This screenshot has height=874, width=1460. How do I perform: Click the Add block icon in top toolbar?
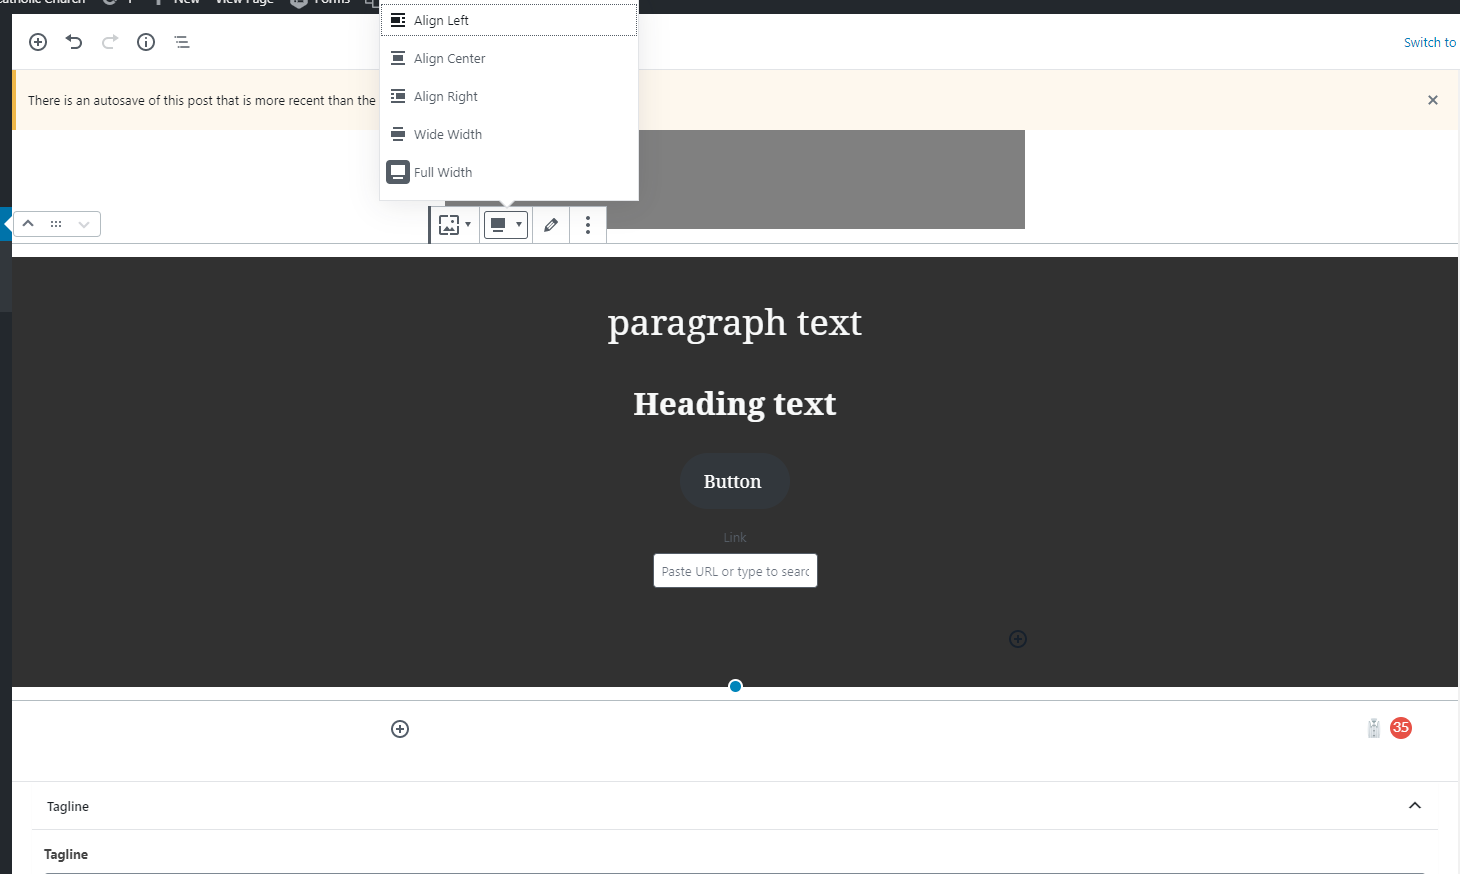pos(38,42)
